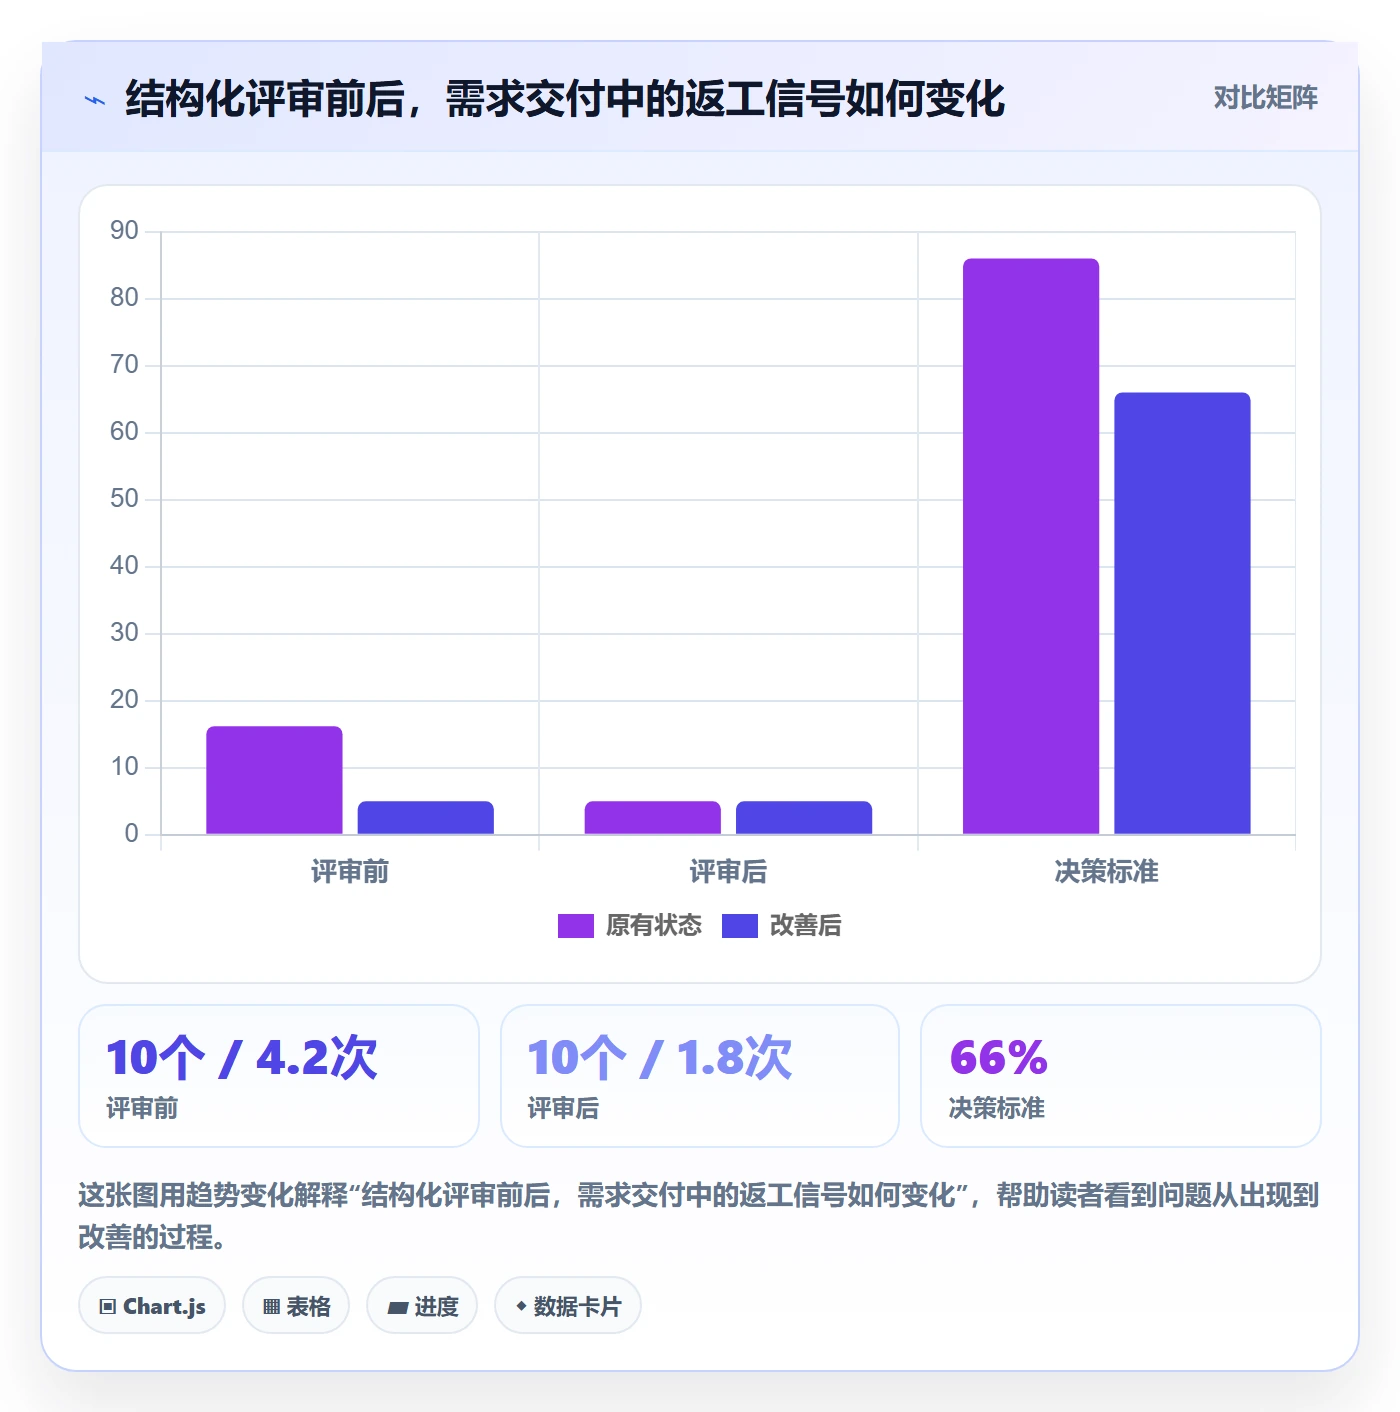The width and height of the screenshot is (1400, 1412).
Task: Click the Chart.js tag chip
Action: click(152, 1305)
